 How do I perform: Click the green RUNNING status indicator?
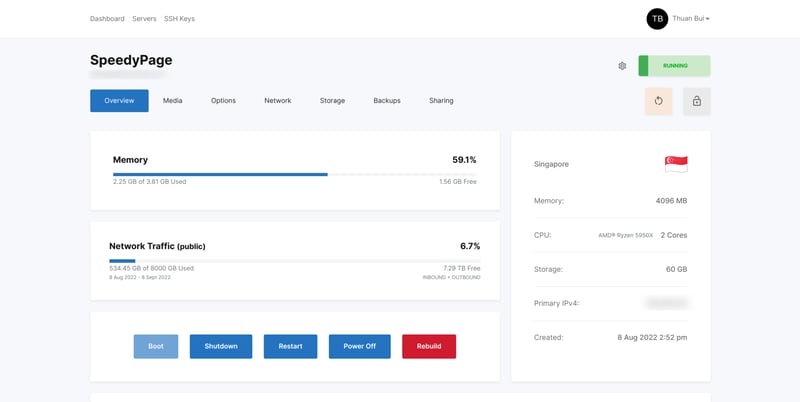pos(674,66)
